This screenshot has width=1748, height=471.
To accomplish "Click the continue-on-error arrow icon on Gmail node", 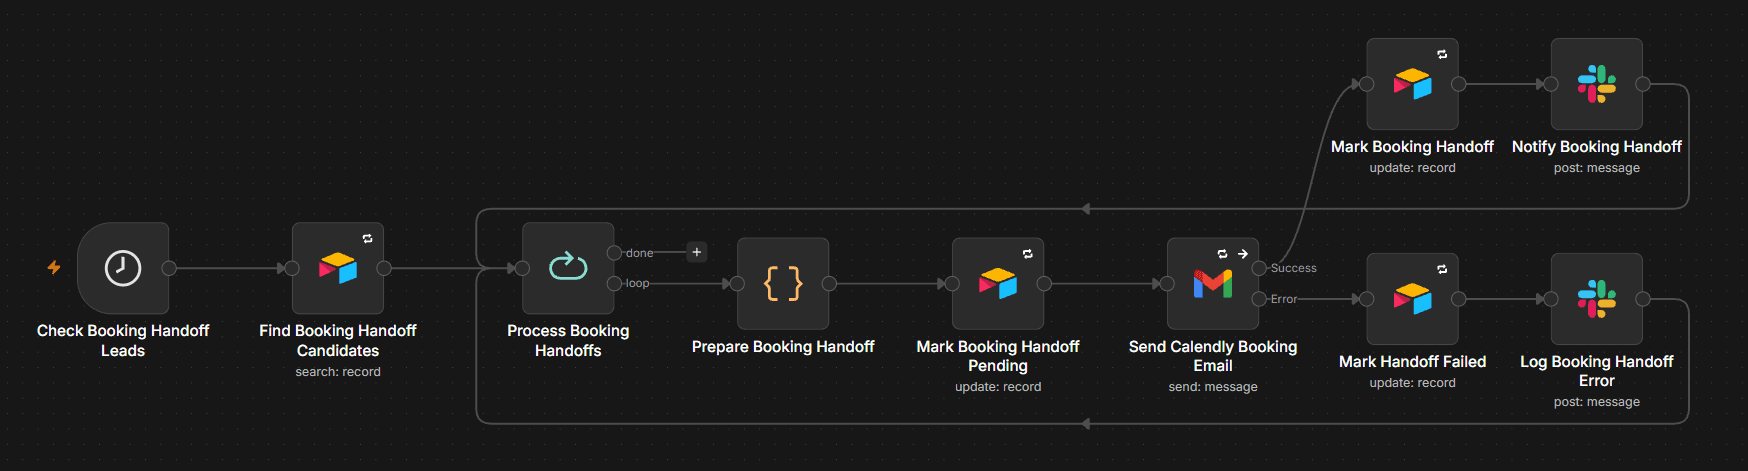I will 1243,254.
